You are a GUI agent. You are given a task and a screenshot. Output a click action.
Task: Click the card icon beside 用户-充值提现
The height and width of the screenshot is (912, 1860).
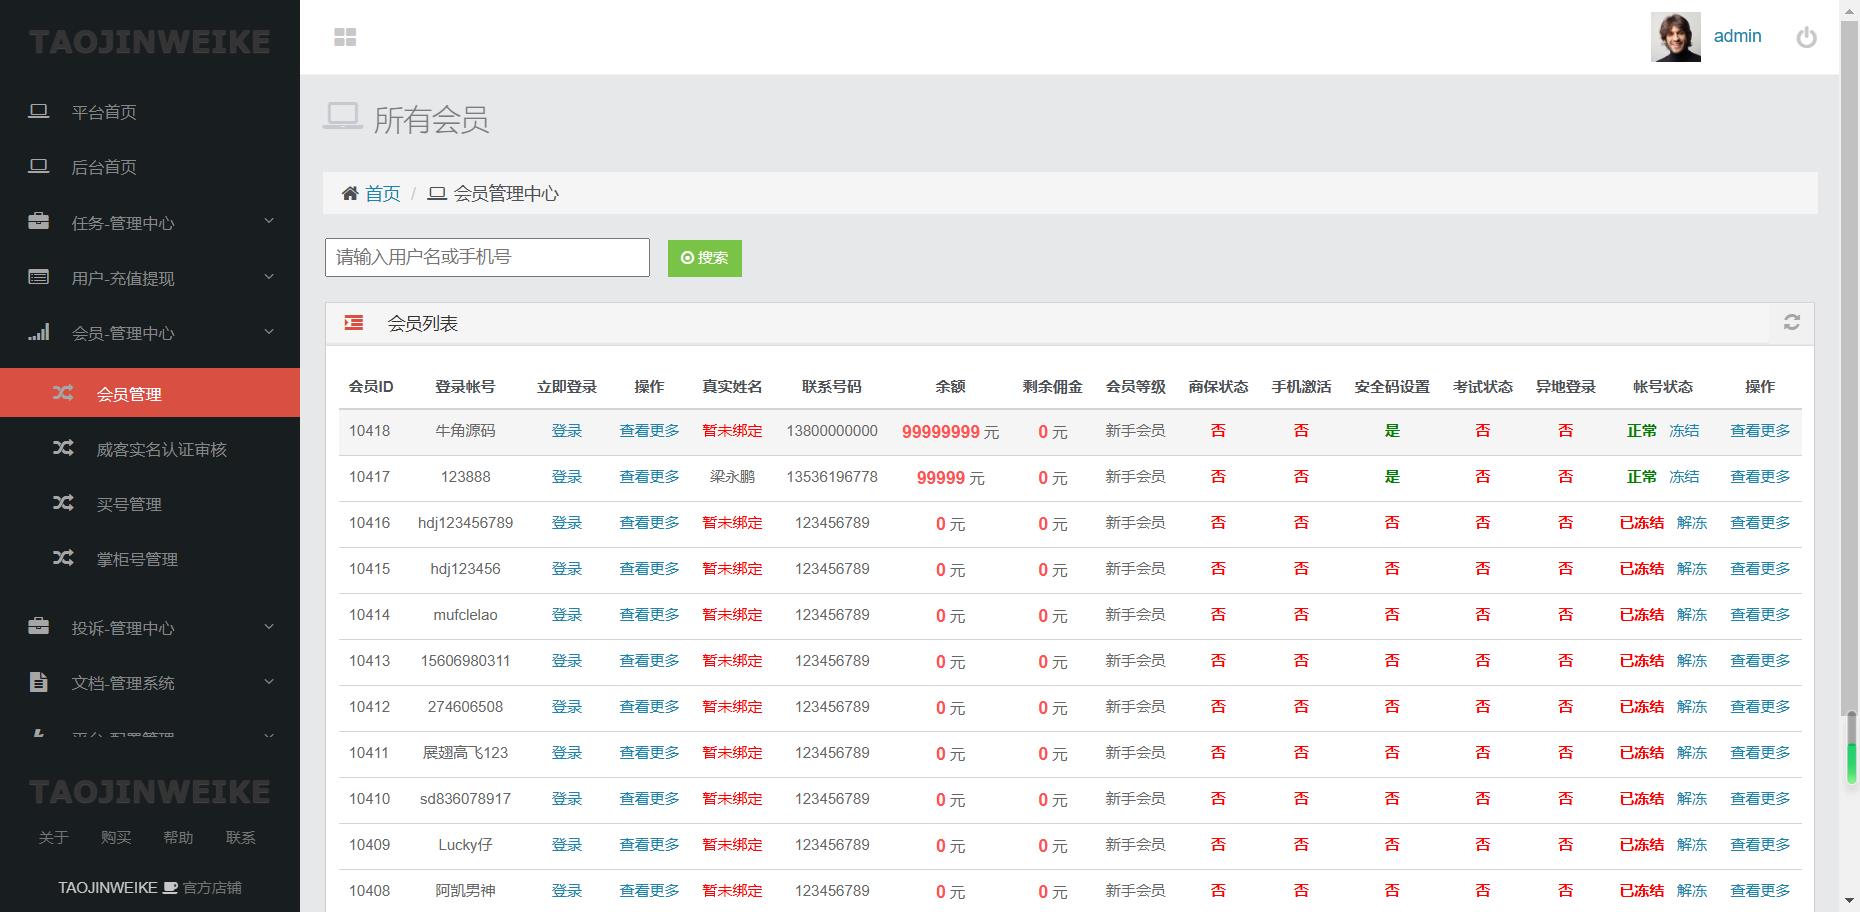[x=39, y=277]
